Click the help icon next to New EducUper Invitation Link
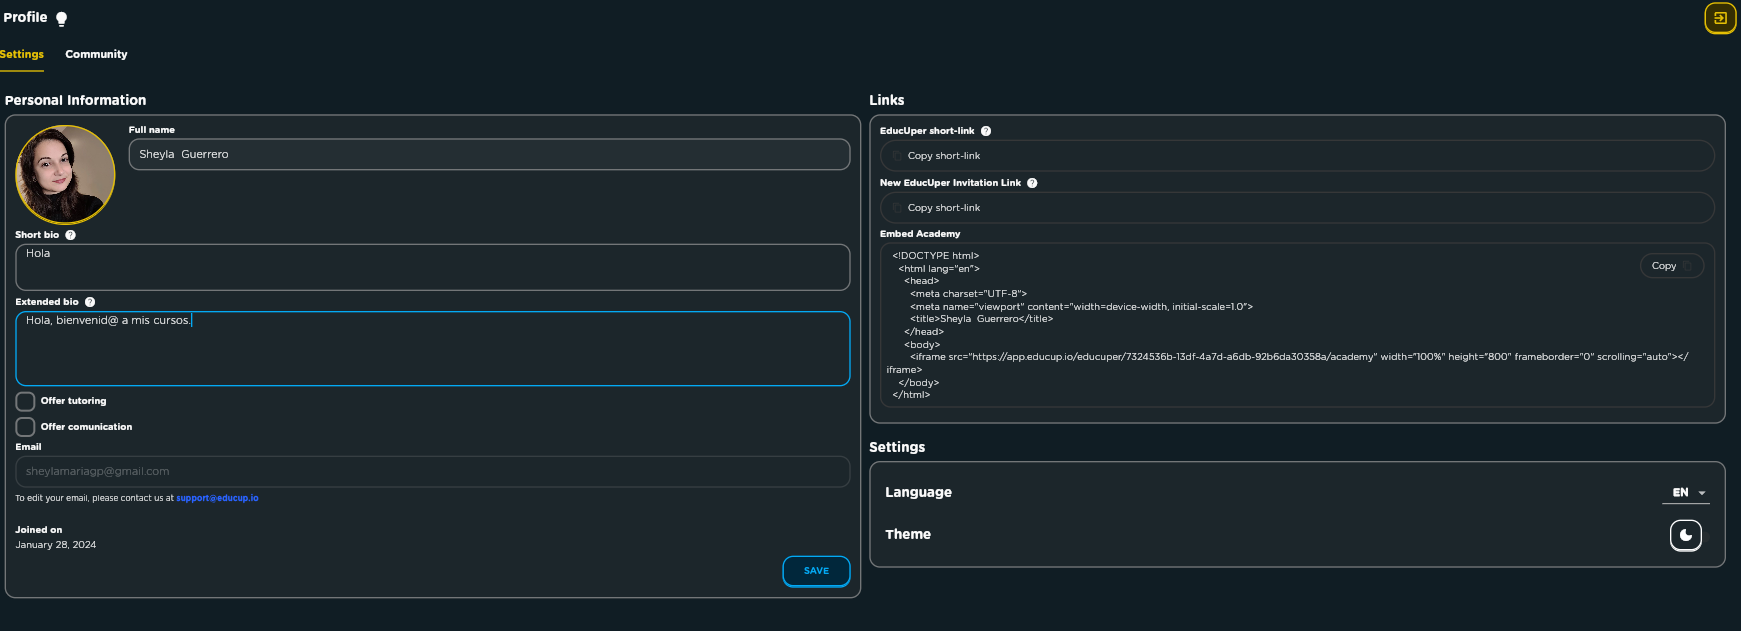1741x631 pixels. coord(1032,183)
